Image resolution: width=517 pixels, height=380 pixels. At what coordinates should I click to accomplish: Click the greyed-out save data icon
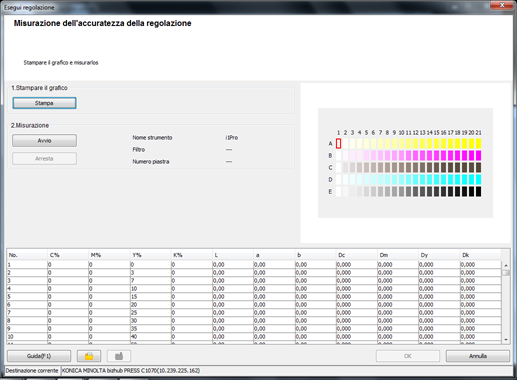click(x=119, y=356)
